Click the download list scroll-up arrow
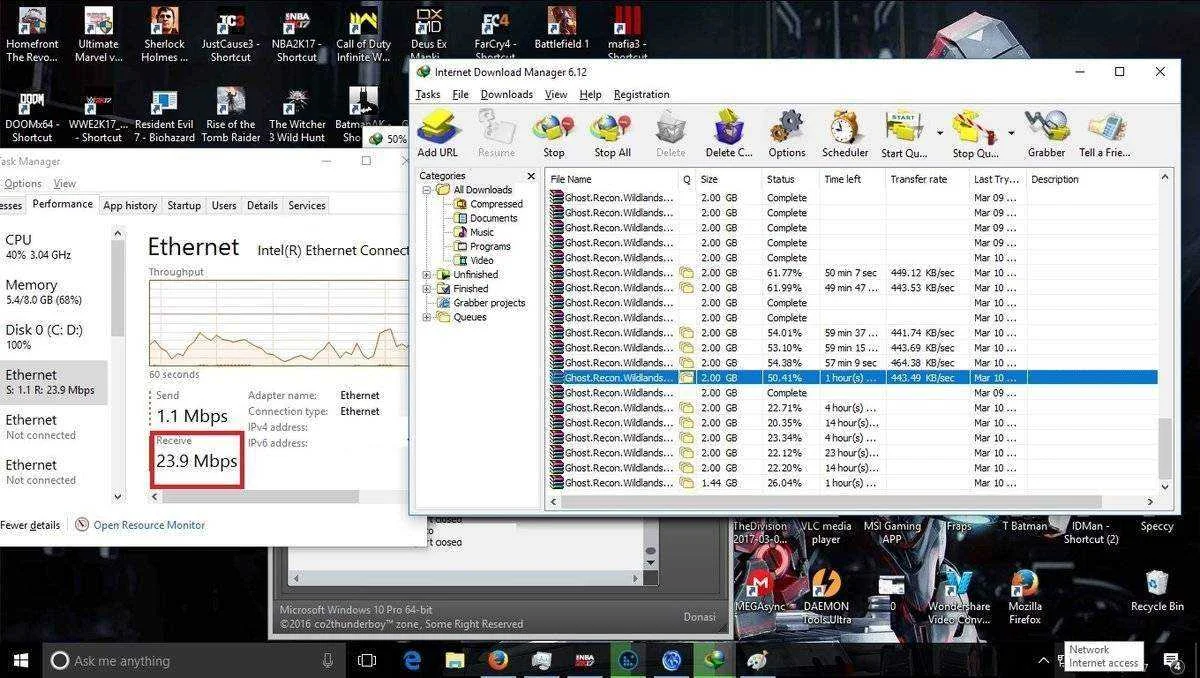Screen dimensions: 1200x678 1165,176
